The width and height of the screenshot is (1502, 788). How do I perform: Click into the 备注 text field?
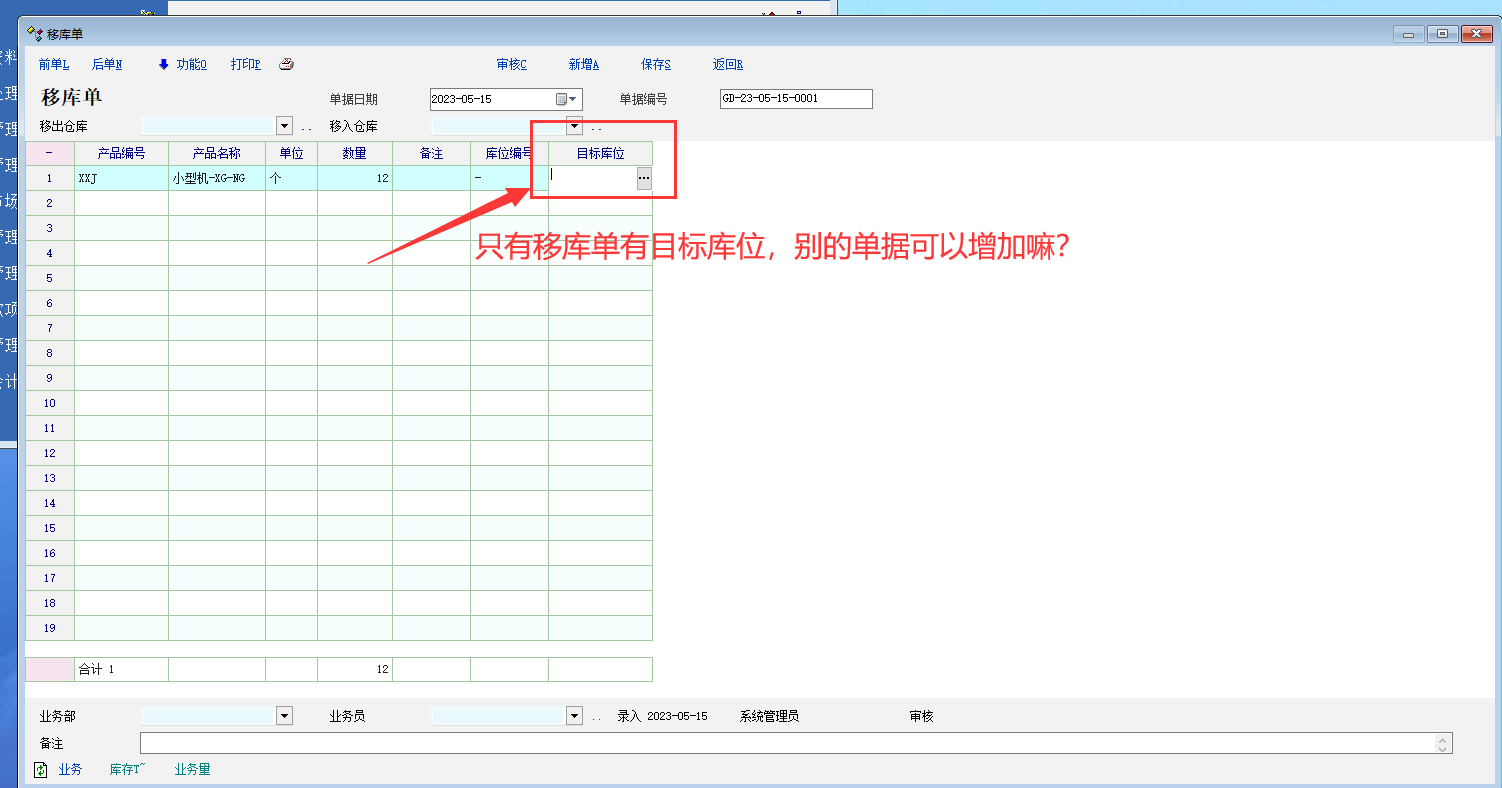coord(788,743)
